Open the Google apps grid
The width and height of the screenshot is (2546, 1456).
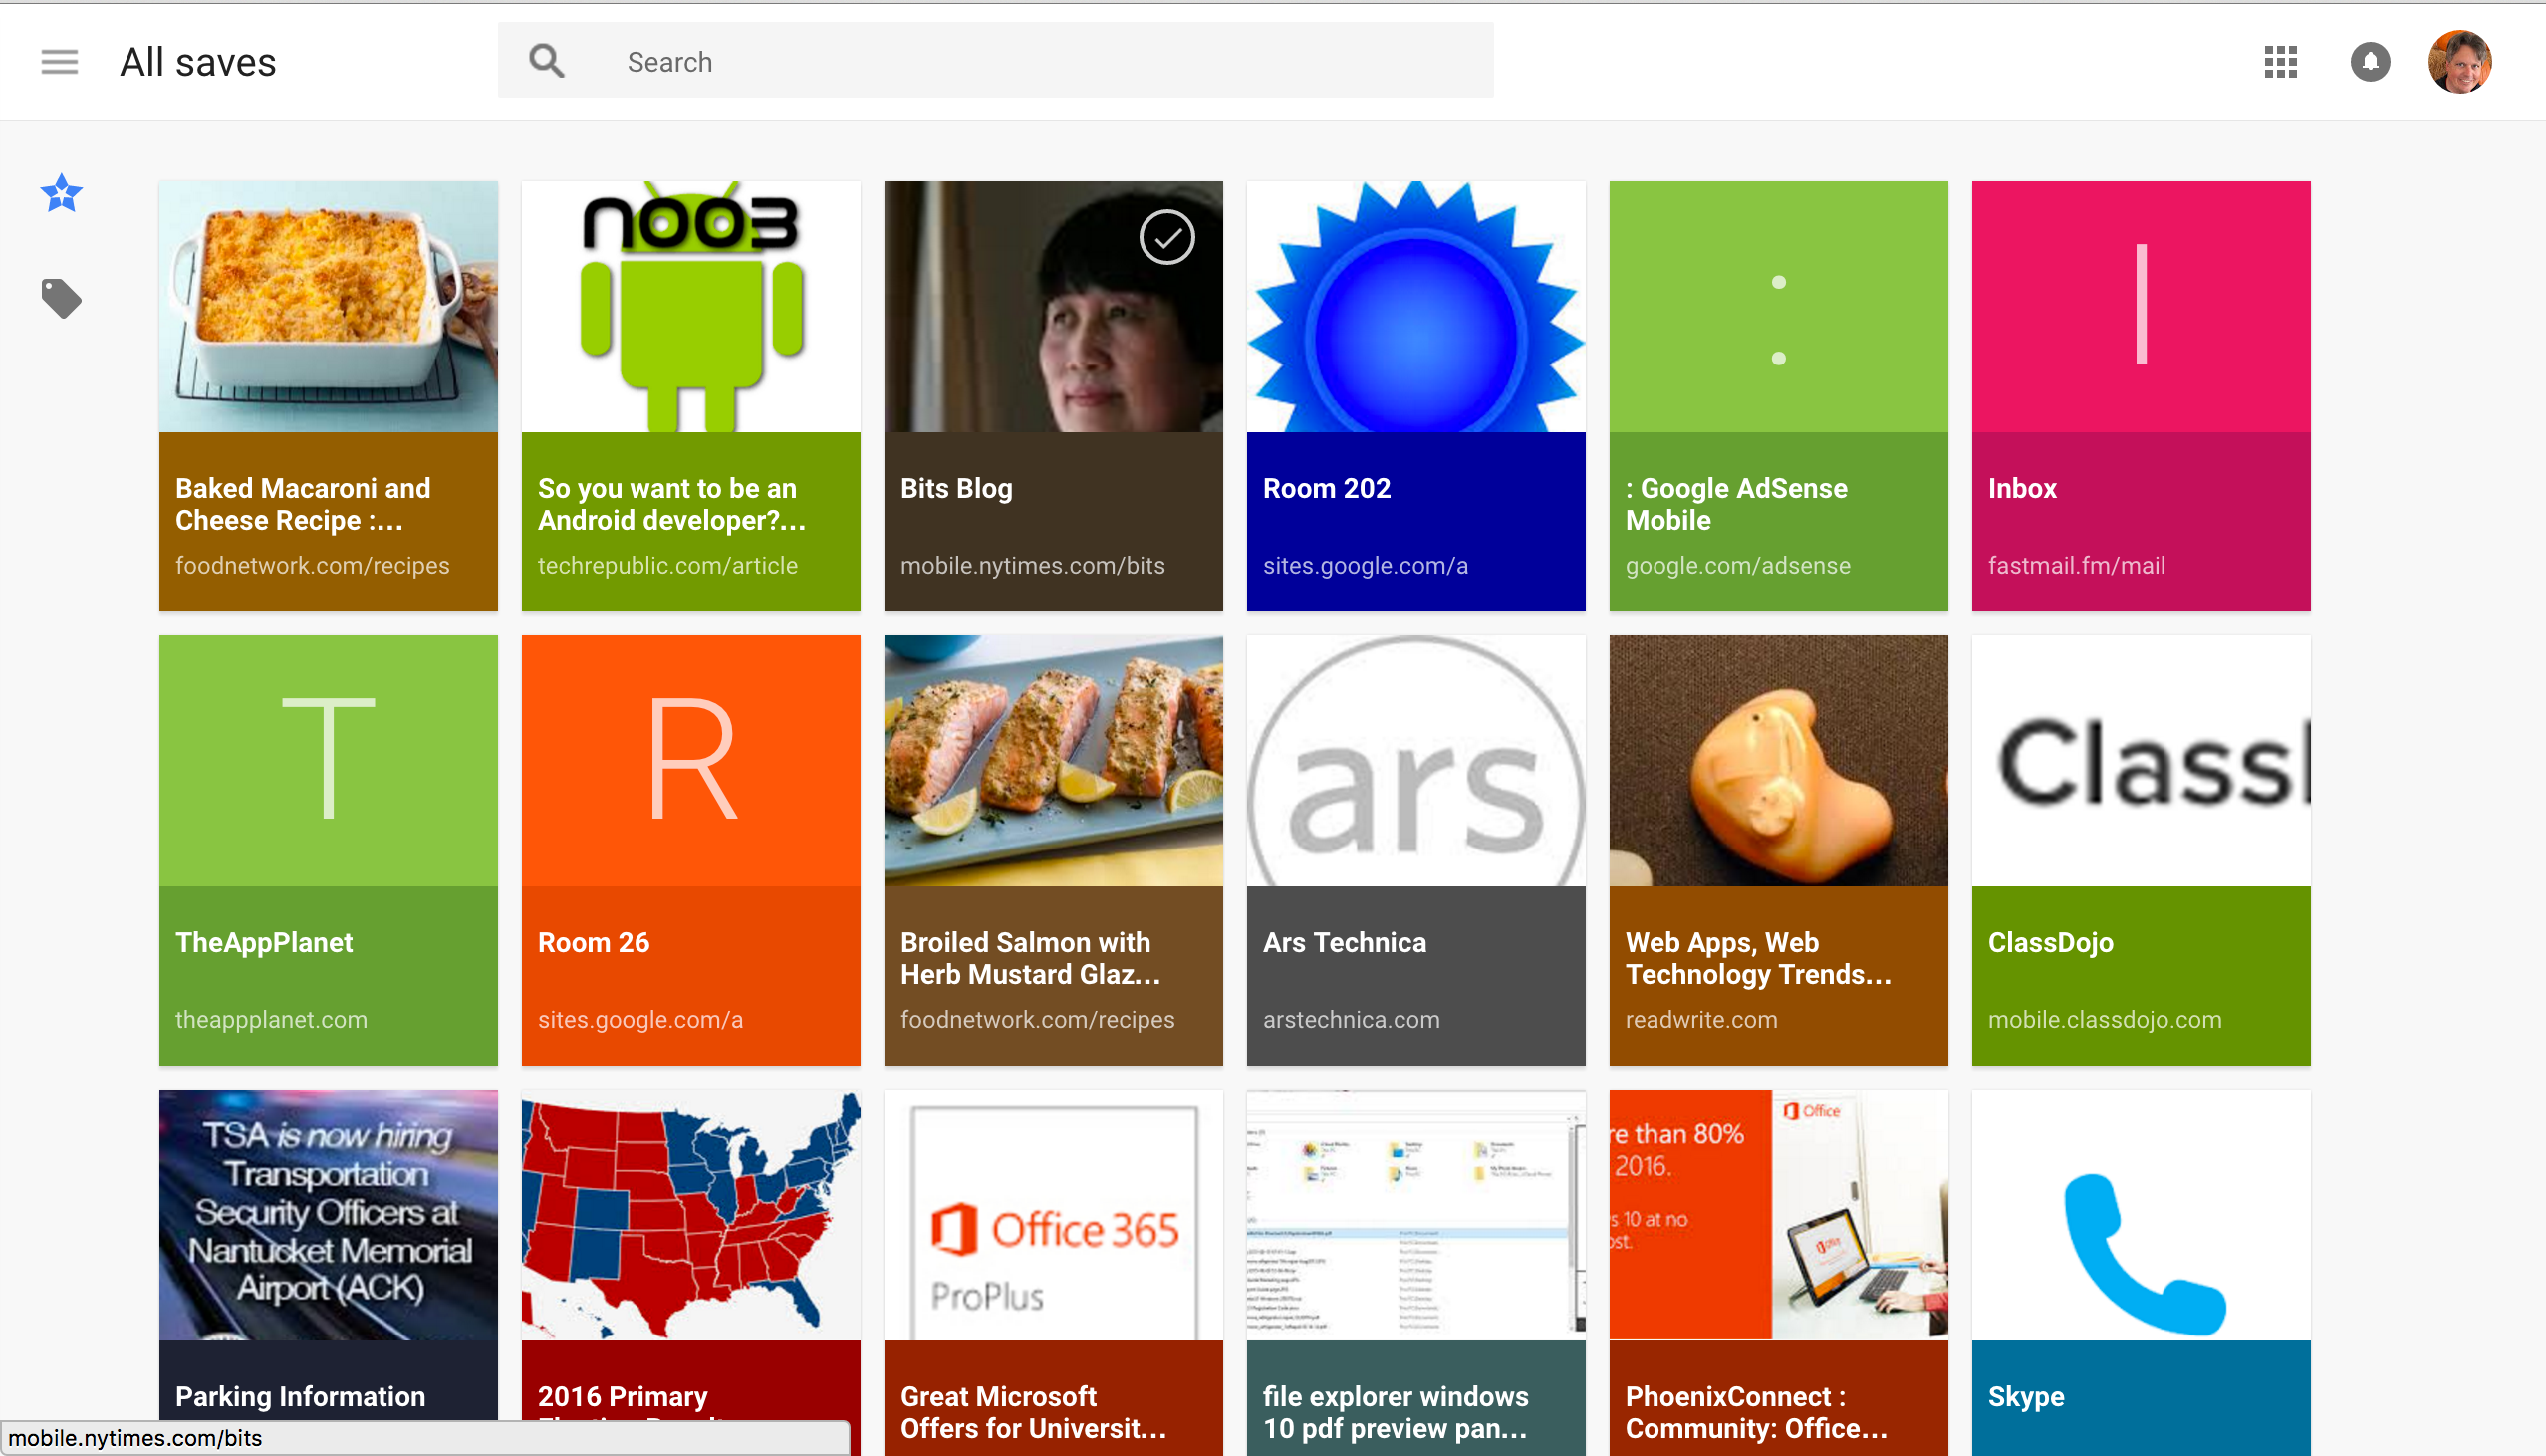click(2280, 62)
